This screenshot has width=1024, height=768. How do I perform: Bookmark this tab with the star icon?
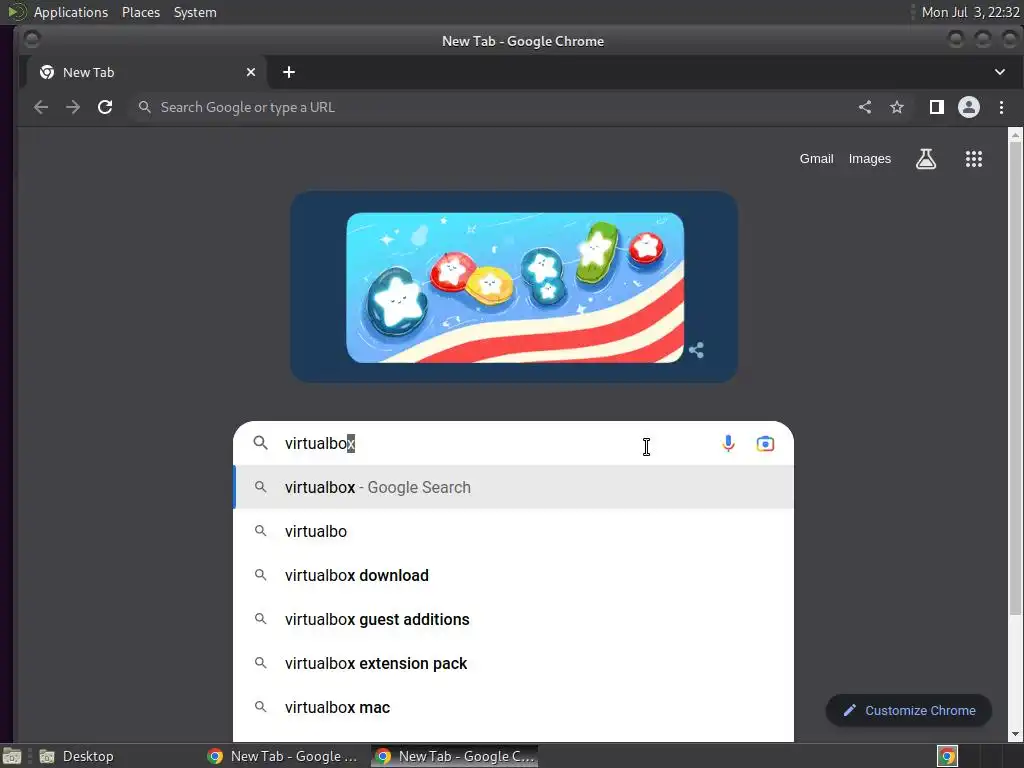pos(897,107)
